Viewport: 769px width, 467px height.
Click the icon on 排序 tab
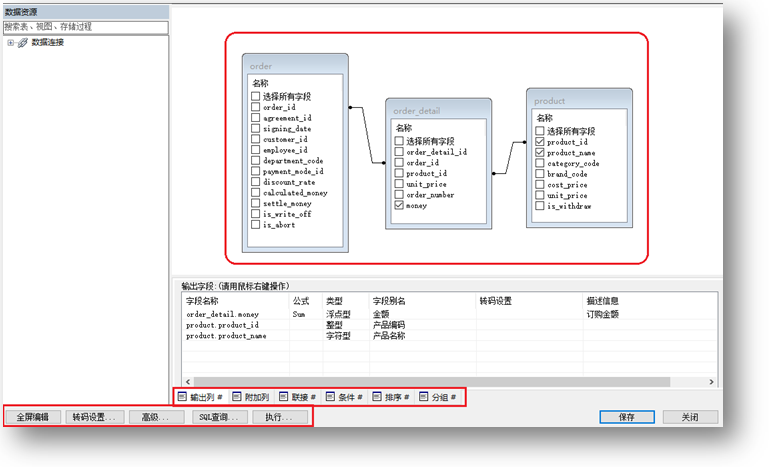377,397
